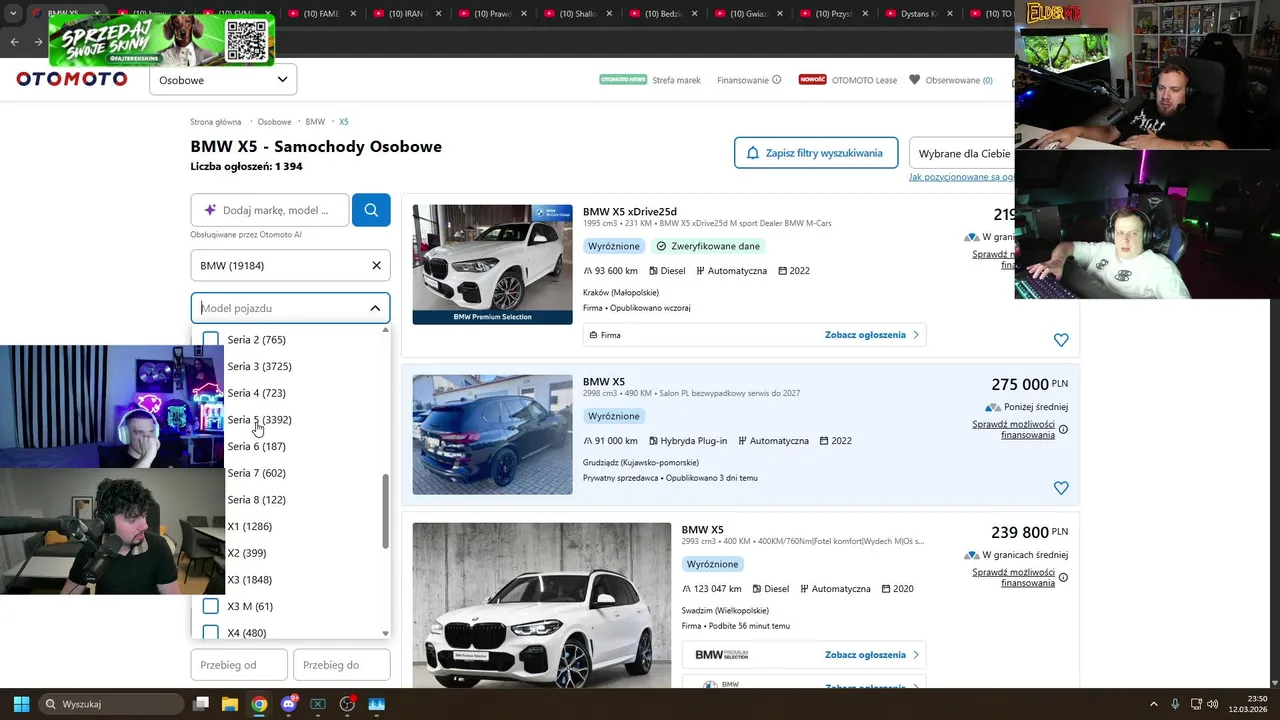Open the dark blue BMW X5 hybrid photo
Viewport: 1280px width, 720px height.
pyautogui.click(x=492, y=434)
